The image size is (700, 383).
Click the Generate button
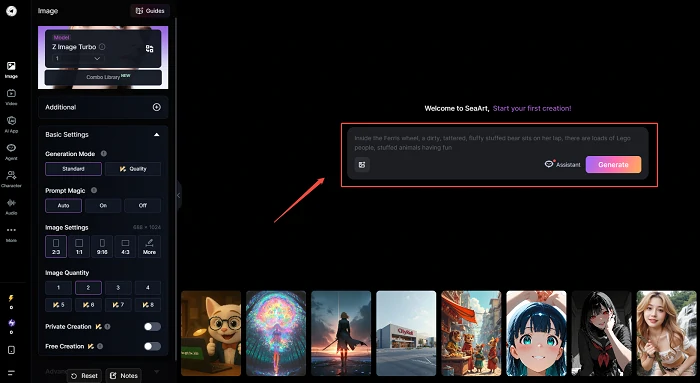pos(613,165)
